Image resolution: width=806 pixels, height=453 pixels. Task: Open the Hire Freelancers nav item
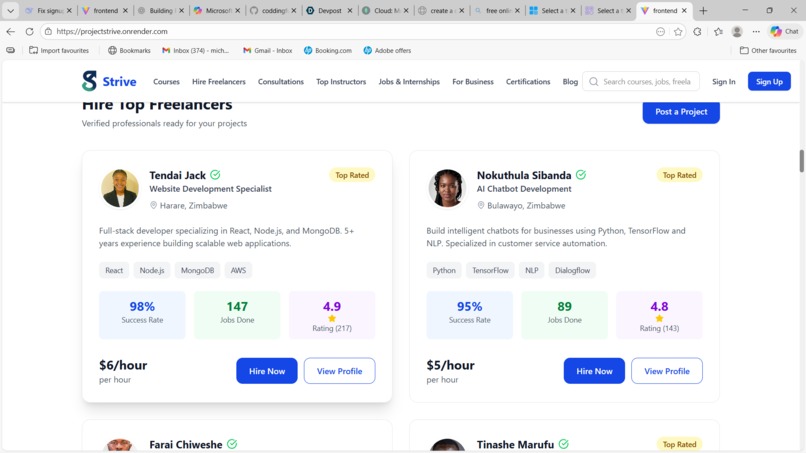tap(218, 82)
